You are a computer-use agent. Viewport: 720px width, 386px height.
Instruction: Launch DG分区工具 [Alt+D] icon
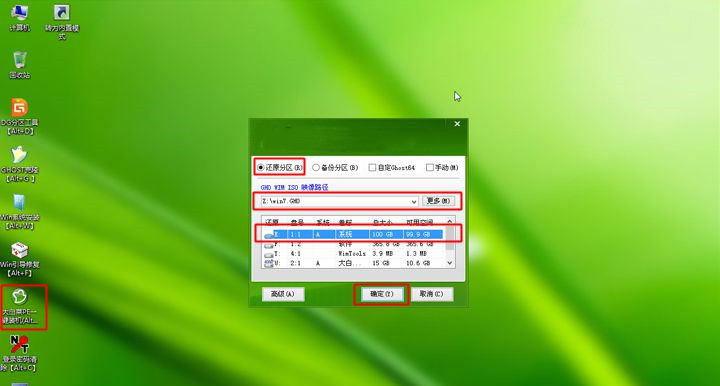[x=20, y=117]
